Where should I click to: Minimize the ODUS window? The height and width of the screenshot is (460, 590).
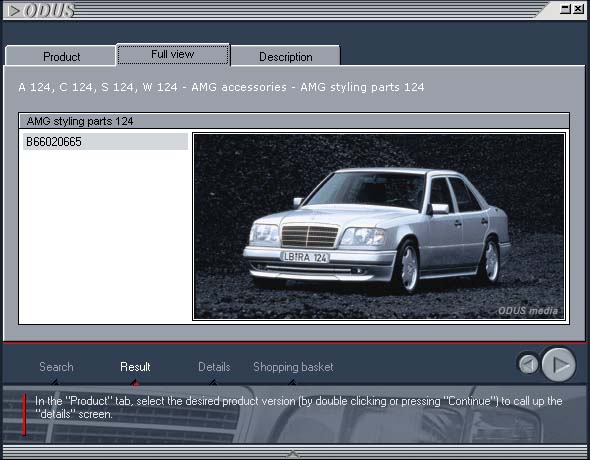coord(565,9)
